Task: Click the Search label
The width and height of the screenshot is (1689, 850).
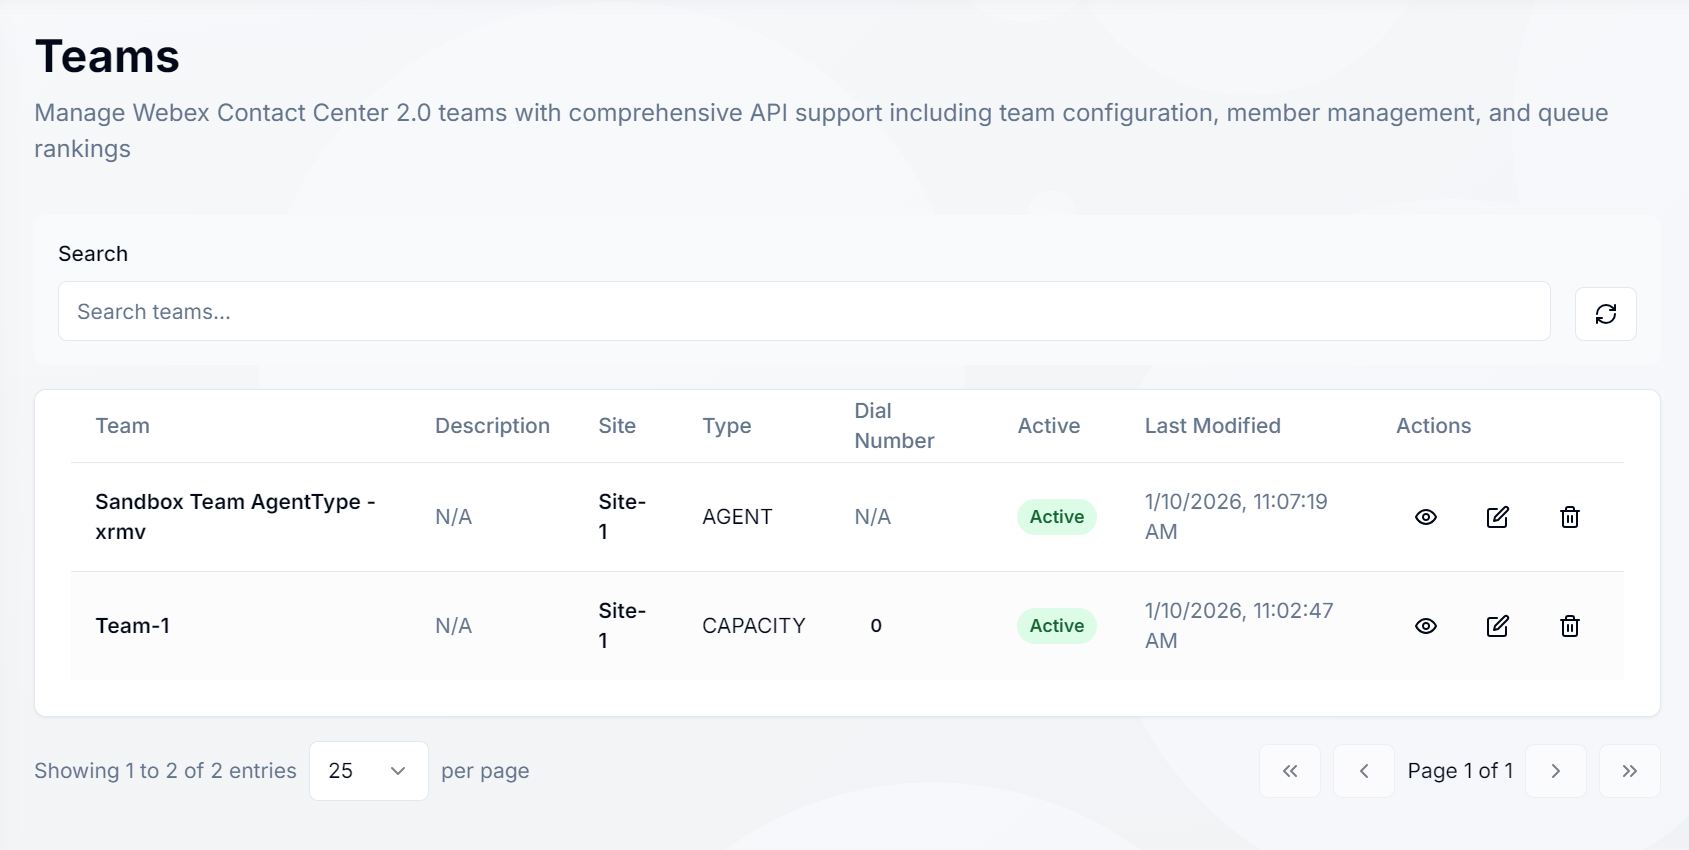Action: click(x=93, y=254)
